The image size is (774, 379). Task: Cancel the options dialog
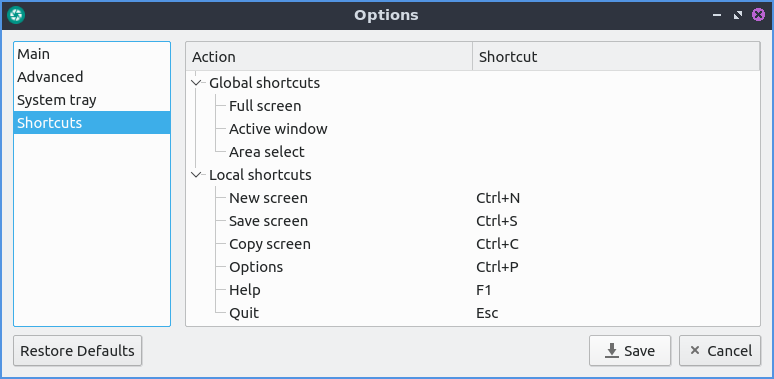tap(720, 351)
